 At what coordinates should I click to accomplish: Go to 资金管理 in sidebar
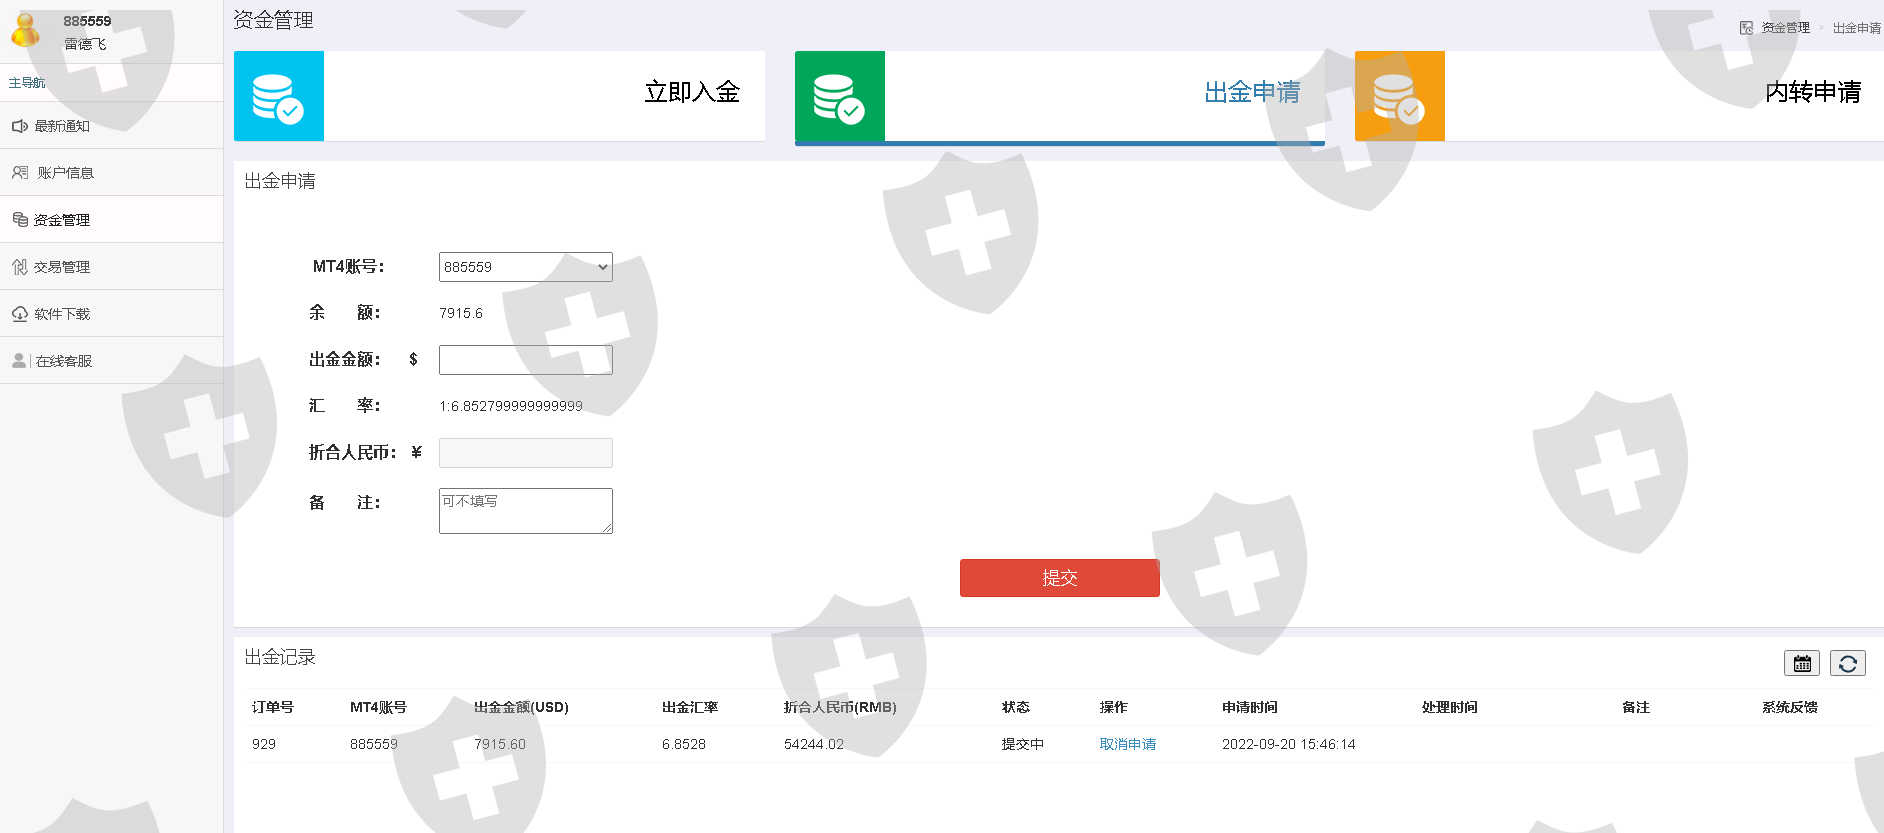click(x=61, y=220)
